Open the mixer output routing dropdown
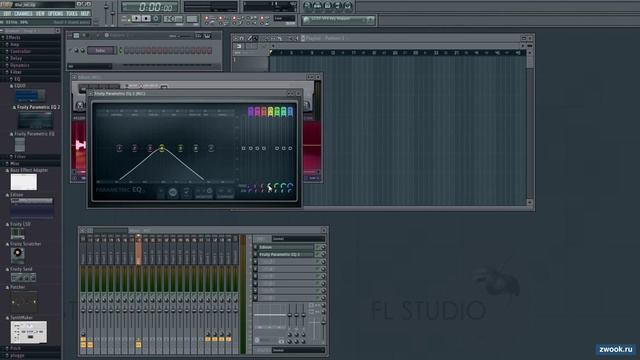This screenshot has height=360, width=640. pos(298,350)
